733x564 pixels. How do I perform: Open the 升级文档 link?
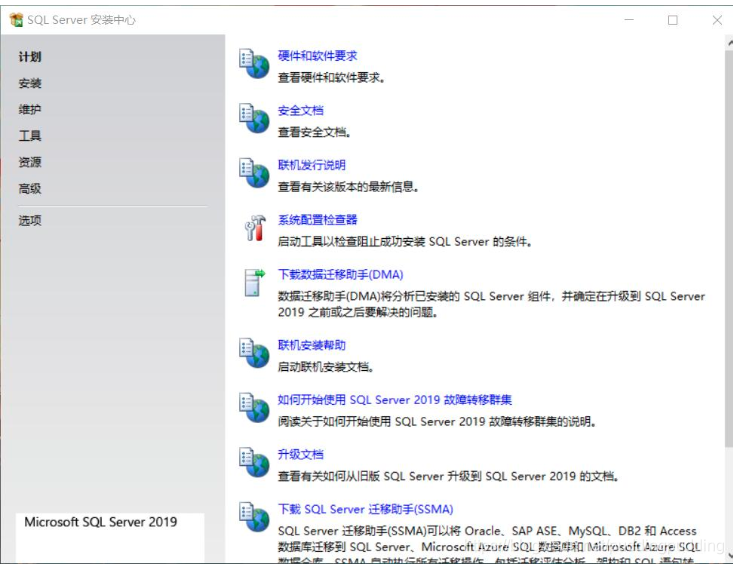click(x=301, y=455)
